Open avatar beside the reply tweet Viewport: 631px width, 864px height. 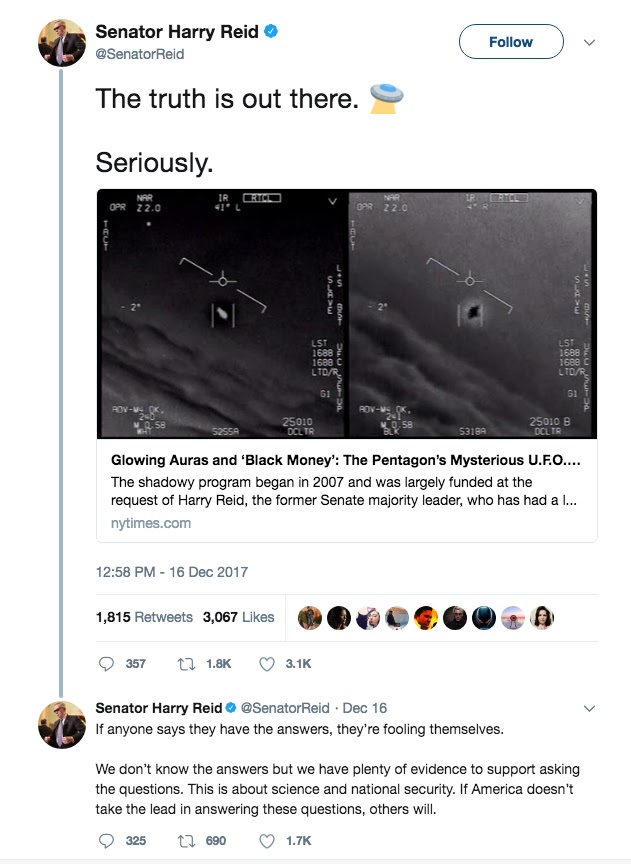pos(62,725)
